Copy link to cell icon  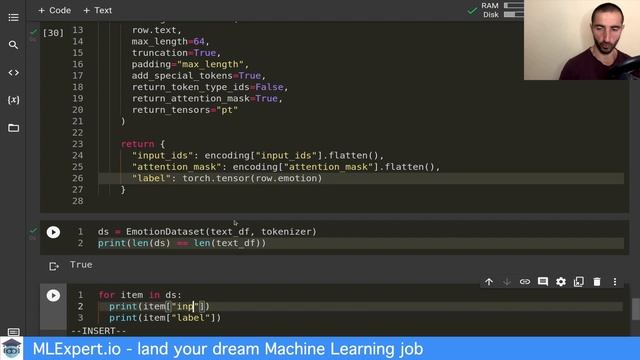pyautogui.click(x=525, y=282)
